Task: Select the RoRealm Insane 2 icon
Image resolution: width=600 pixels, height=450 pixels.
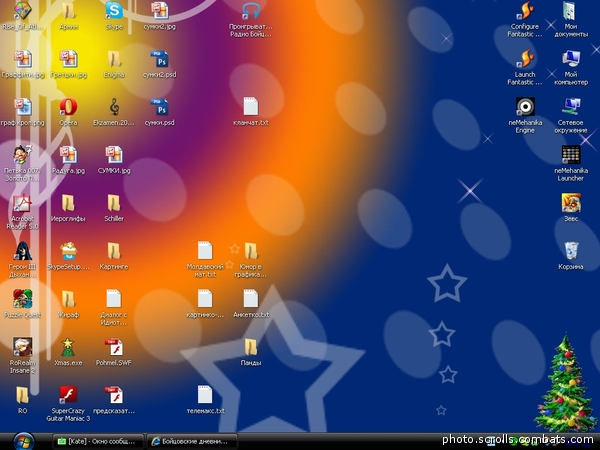Action: tap(23, 347)
